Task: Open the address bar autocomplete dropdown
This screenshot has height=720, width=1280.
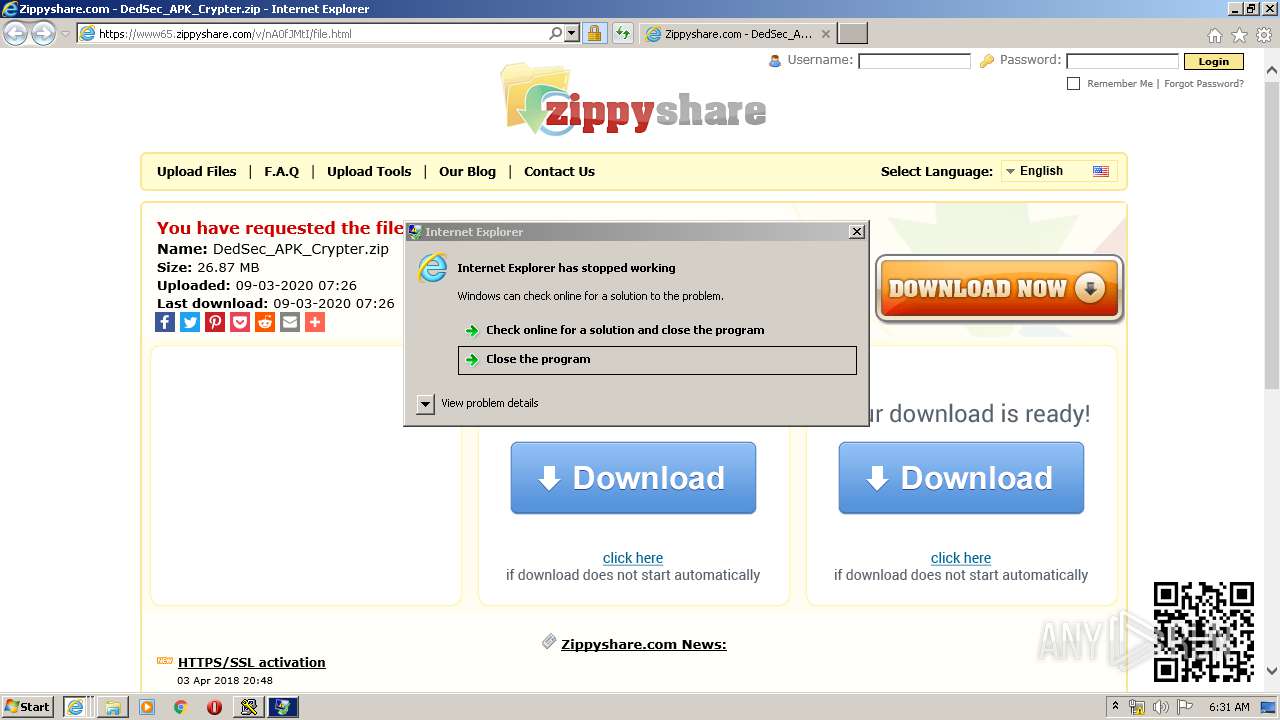Action: tap(572, 33)
